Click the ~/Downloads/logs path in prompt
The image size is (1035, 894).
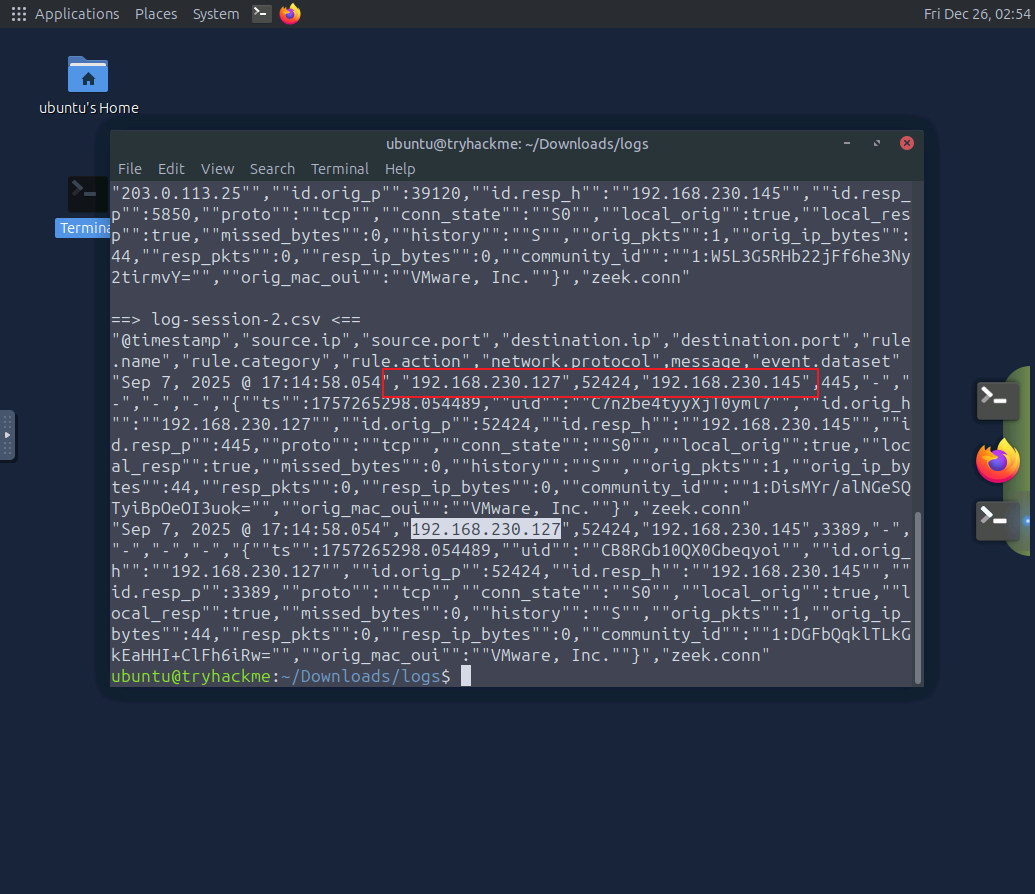(360, 676)
